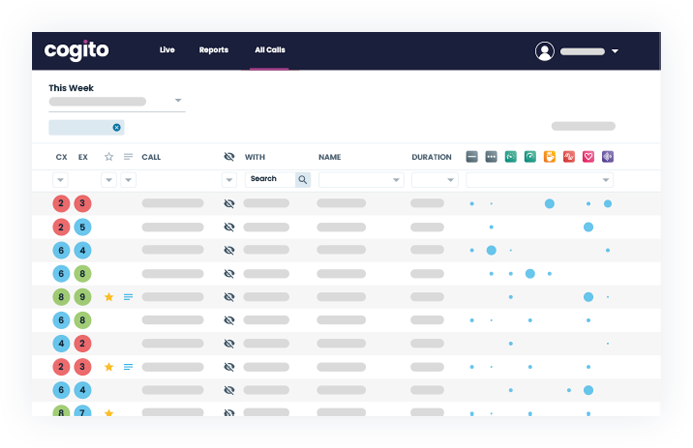Screen dimensions: 693x448
Task: Click the green sparkle speedometer icon
Action: (510, 157)
